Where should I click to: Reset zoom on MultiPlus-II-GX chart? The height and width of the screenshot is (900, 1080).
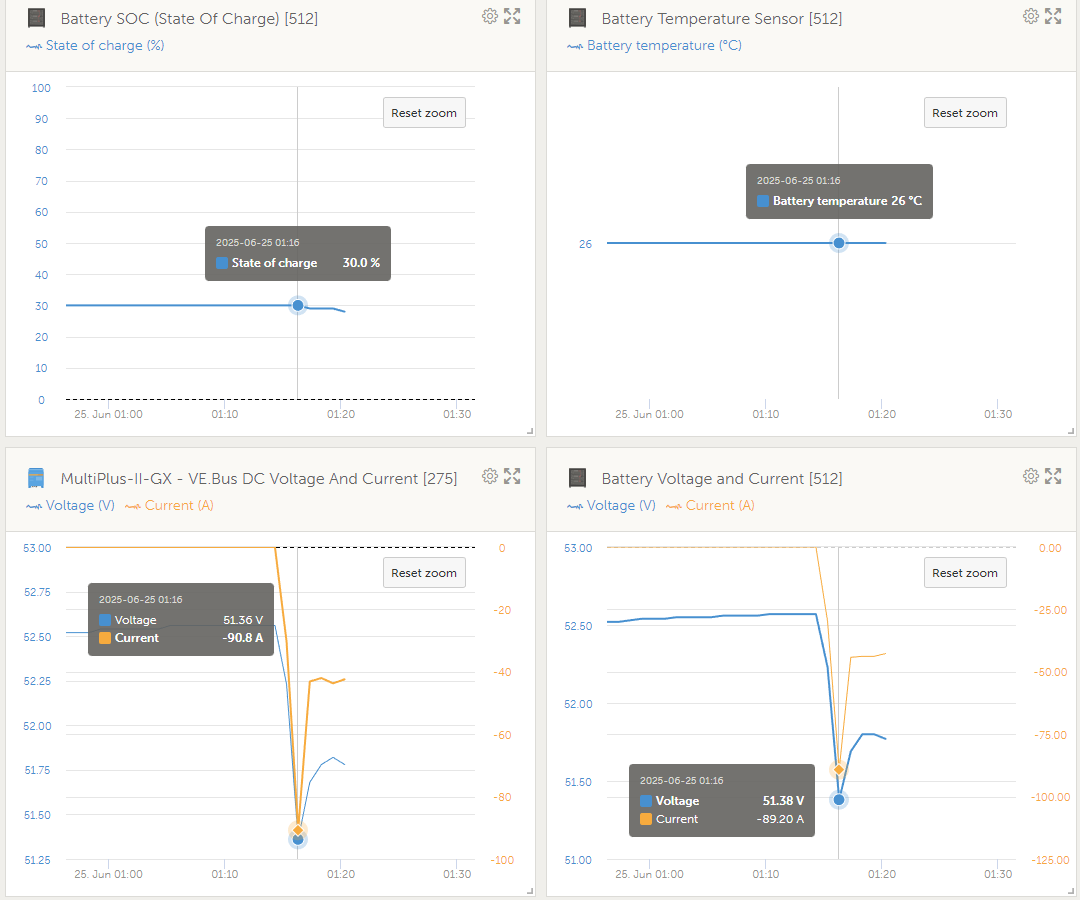[424, 573]
